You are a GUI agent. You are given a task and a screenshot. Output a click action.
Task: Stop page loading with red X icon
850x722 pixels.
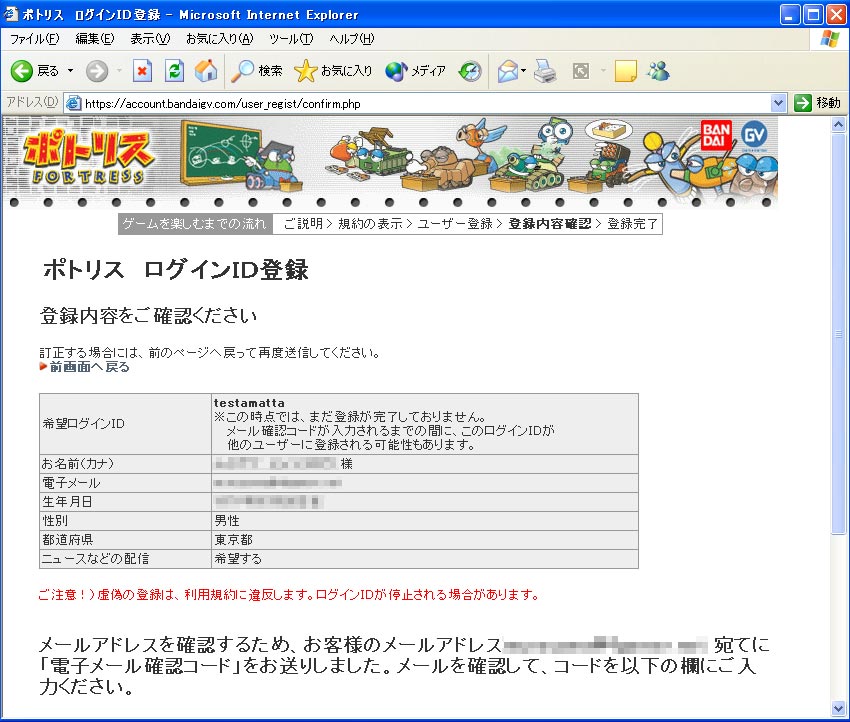pyautogui.click(x=142, y=71)
